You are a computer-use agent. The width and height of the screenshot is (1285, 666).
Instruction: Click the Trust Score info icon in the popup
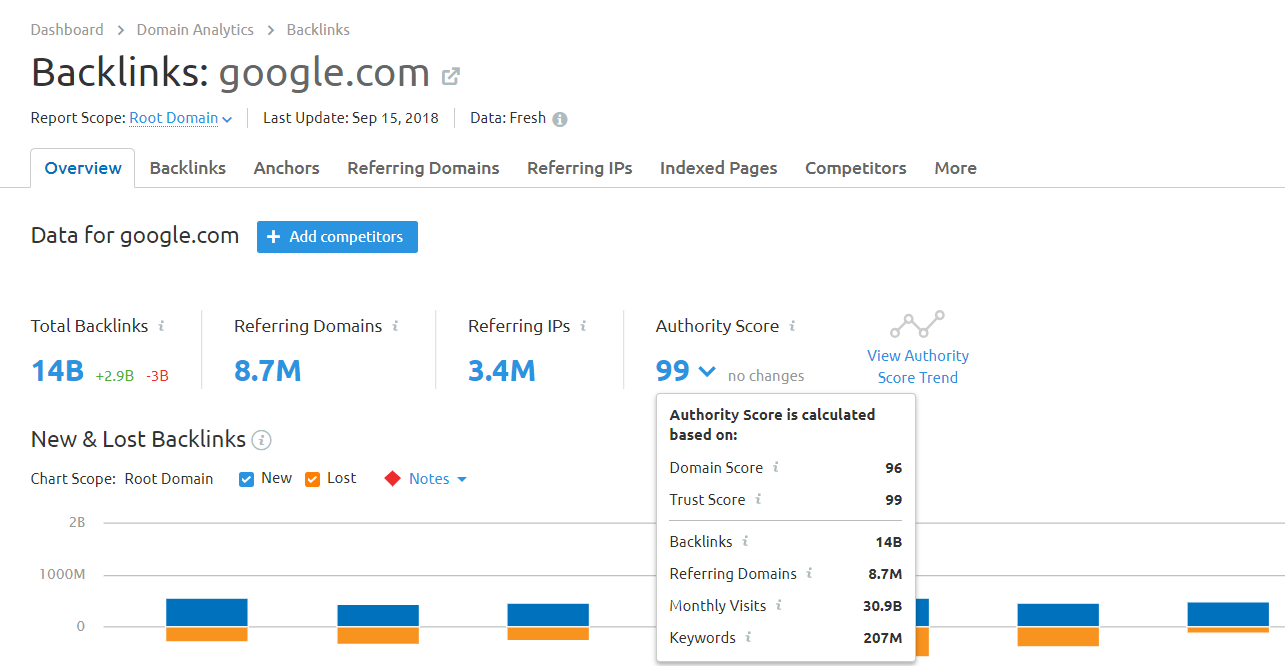coord(759,499)
